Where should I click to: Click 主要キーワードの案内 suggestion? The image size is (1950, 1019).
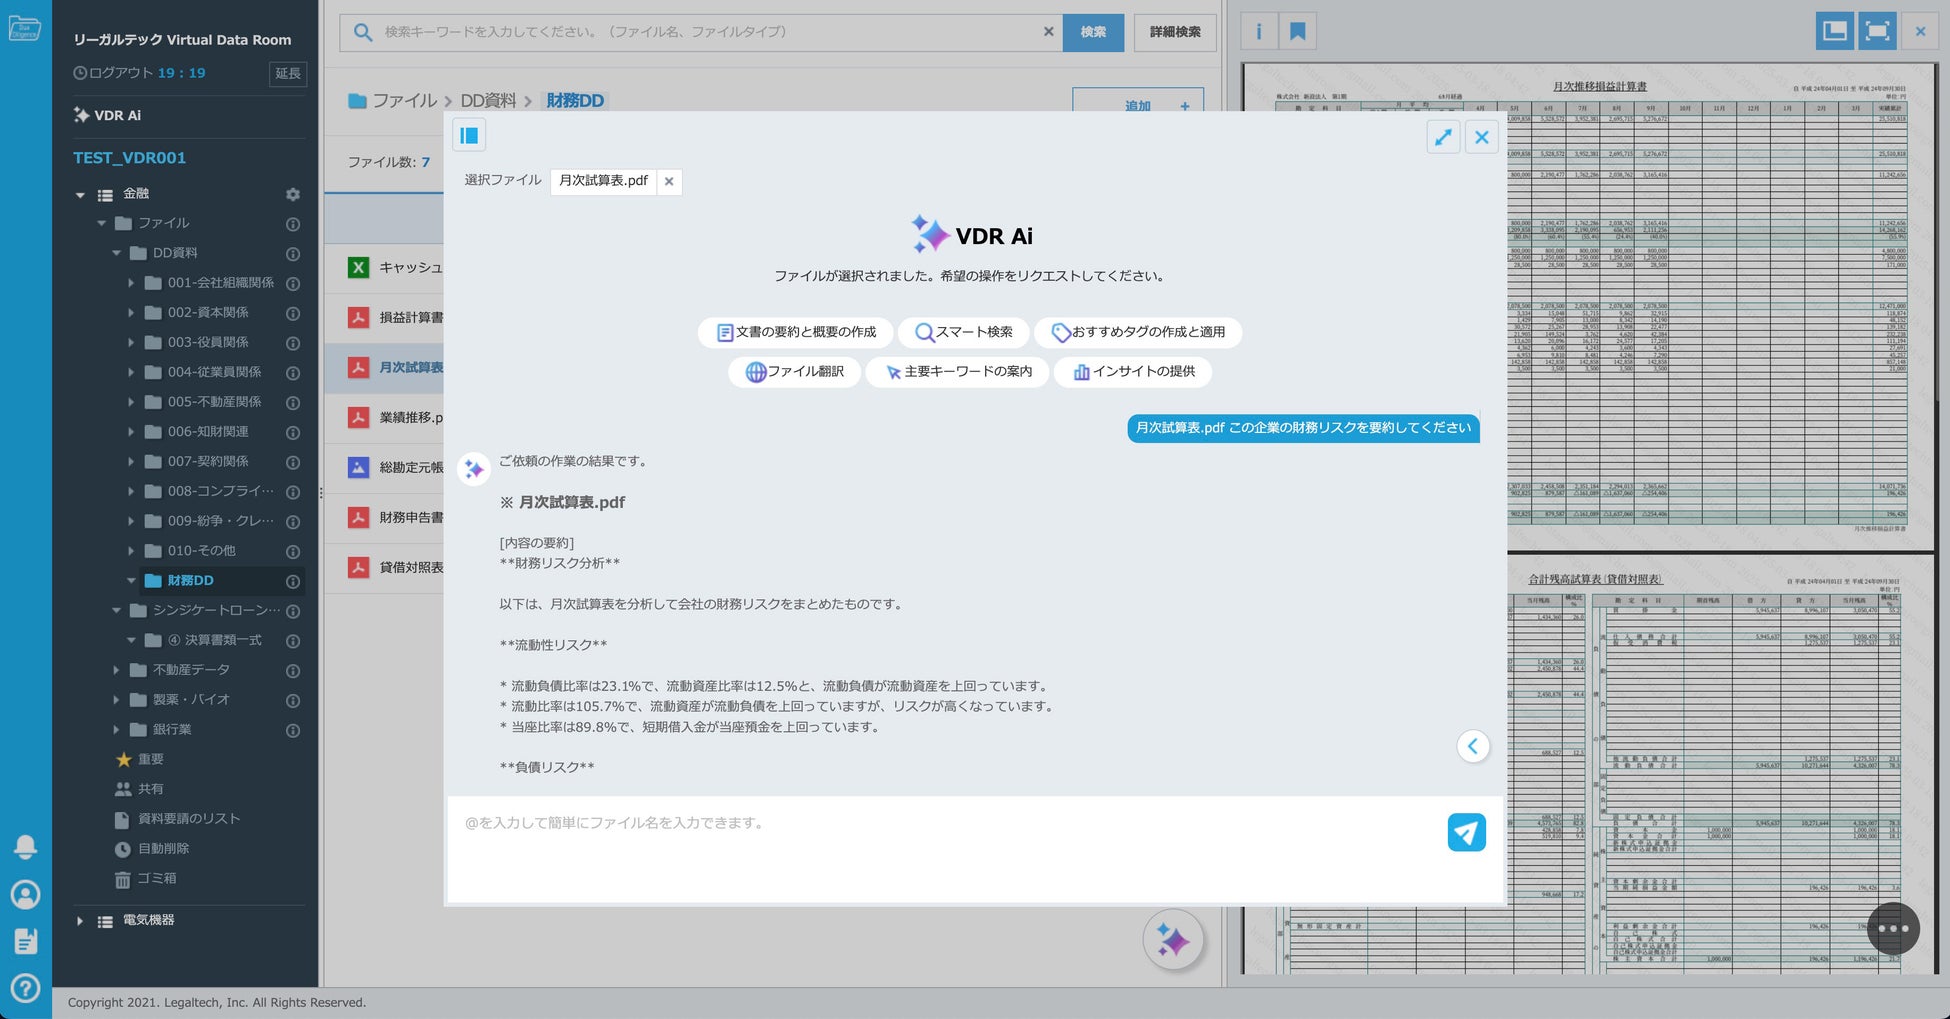point(958,372)
